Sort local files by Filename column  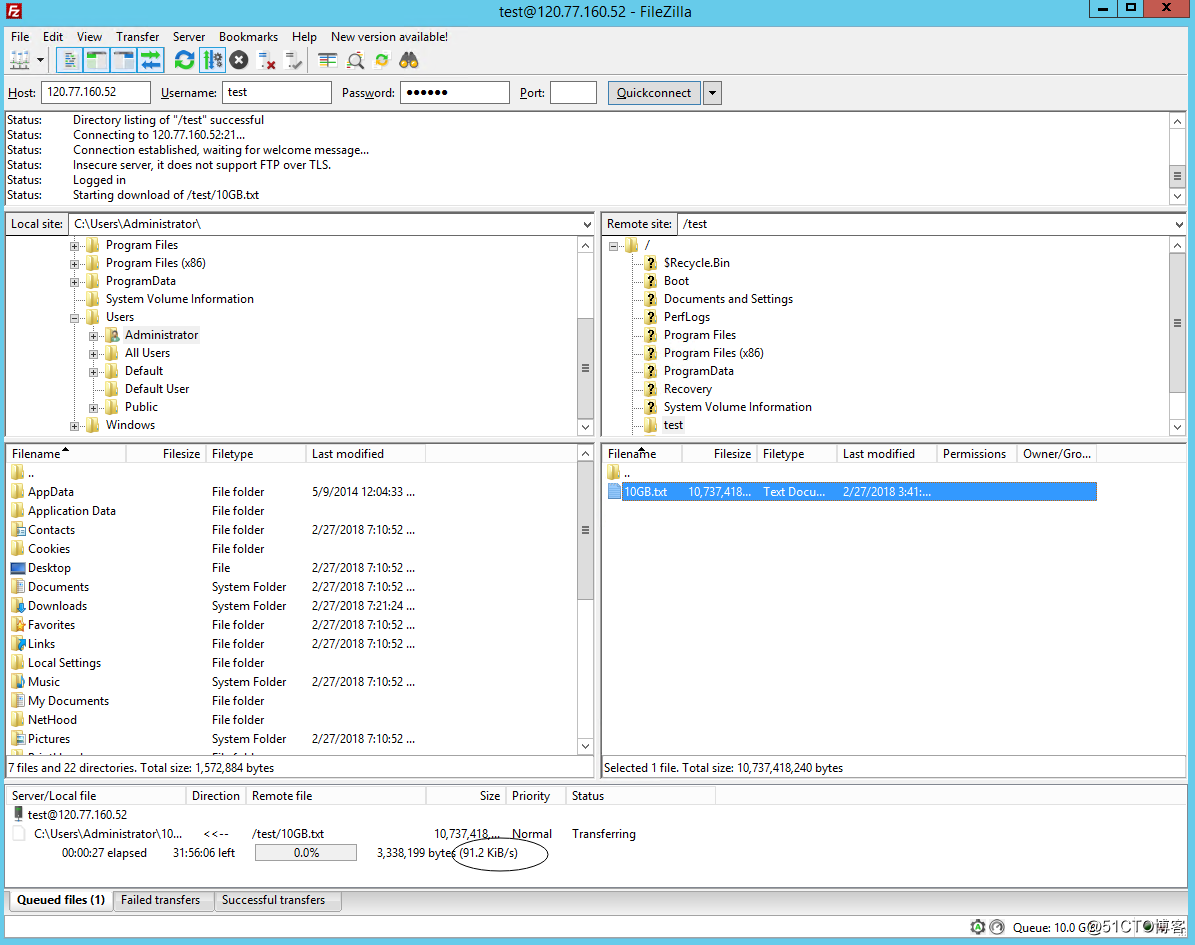[x=66, y=453]
